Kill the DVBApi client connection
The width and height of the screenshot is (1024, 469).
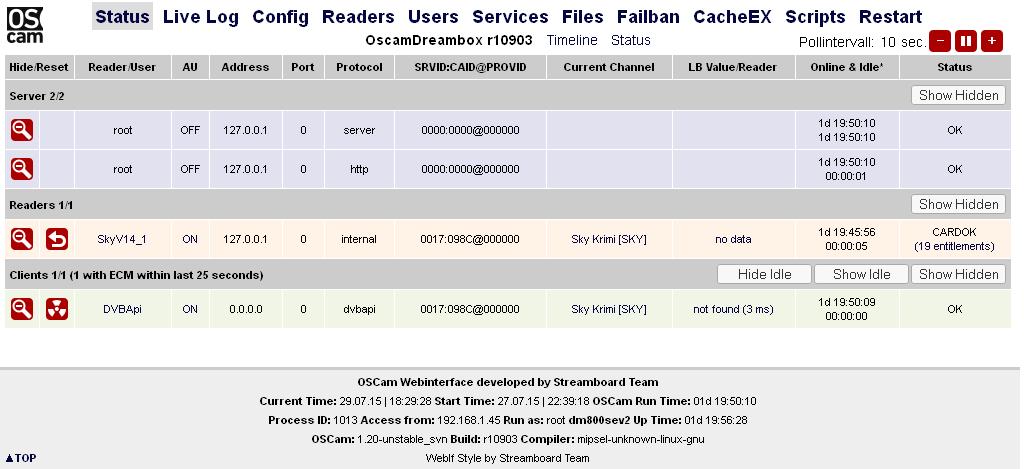57,309
